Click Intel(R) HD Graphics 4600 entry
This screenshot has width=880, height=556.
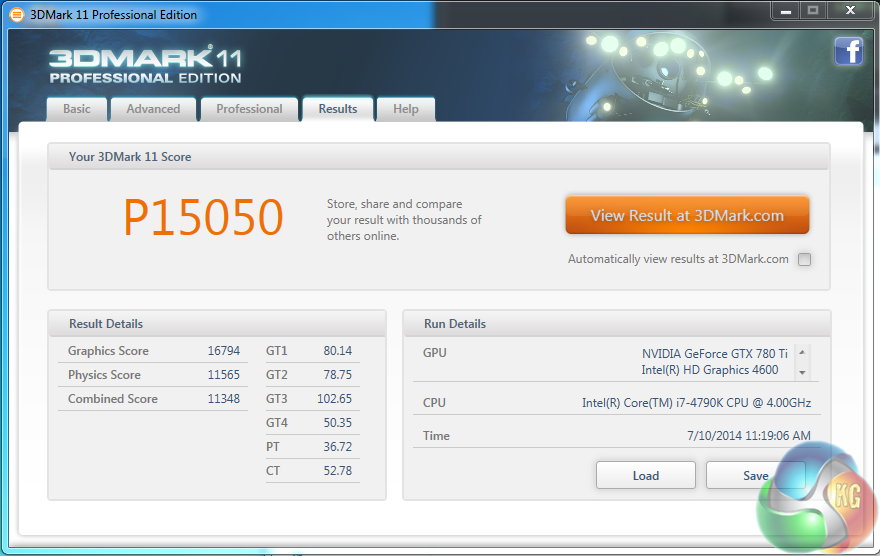[x=709, y=370]
